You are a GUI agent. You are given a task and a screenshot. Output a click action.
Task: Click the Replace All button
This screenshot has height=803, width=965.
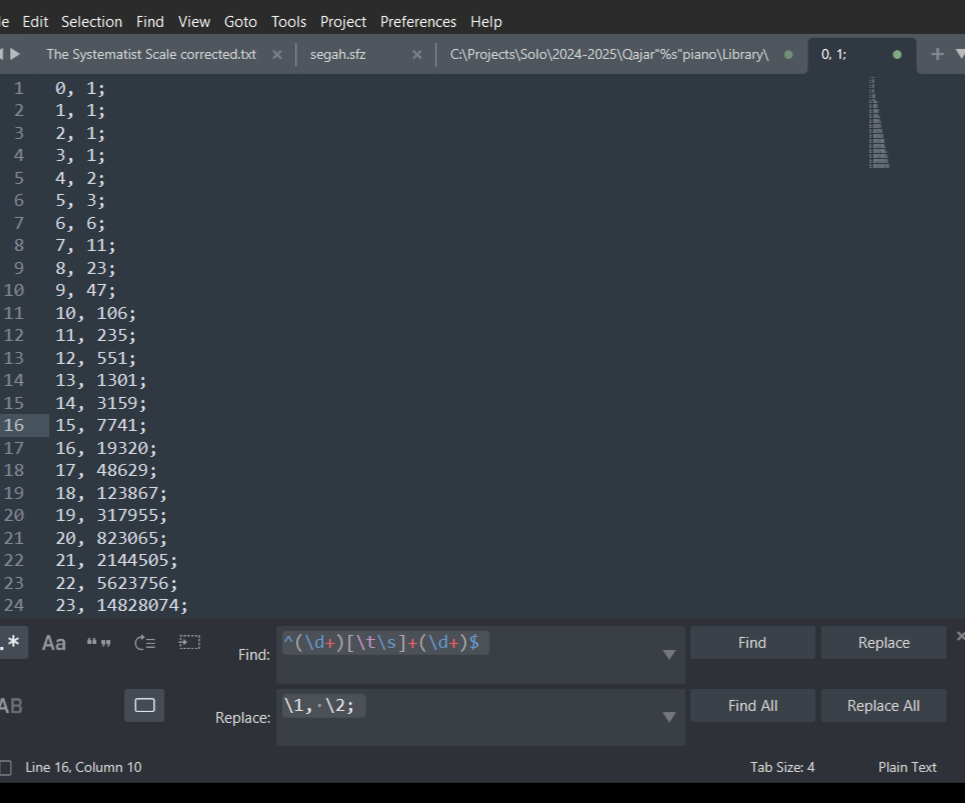883,706
